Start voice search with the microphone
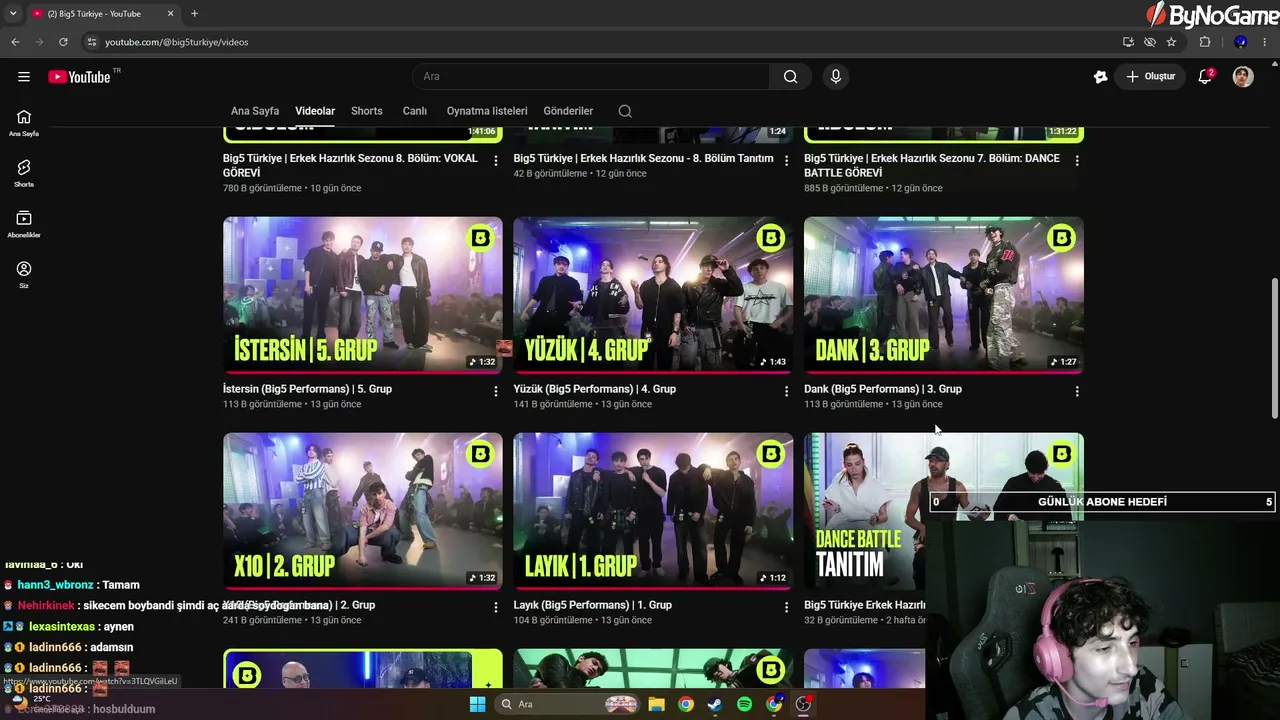 click(836, 77)
